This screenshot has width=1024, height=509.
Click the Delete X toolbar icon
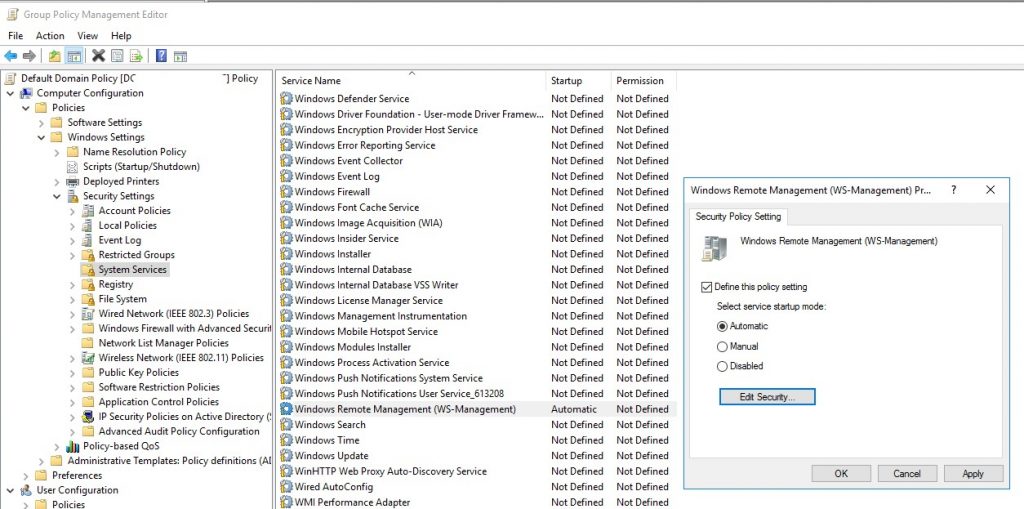point(98,56)
